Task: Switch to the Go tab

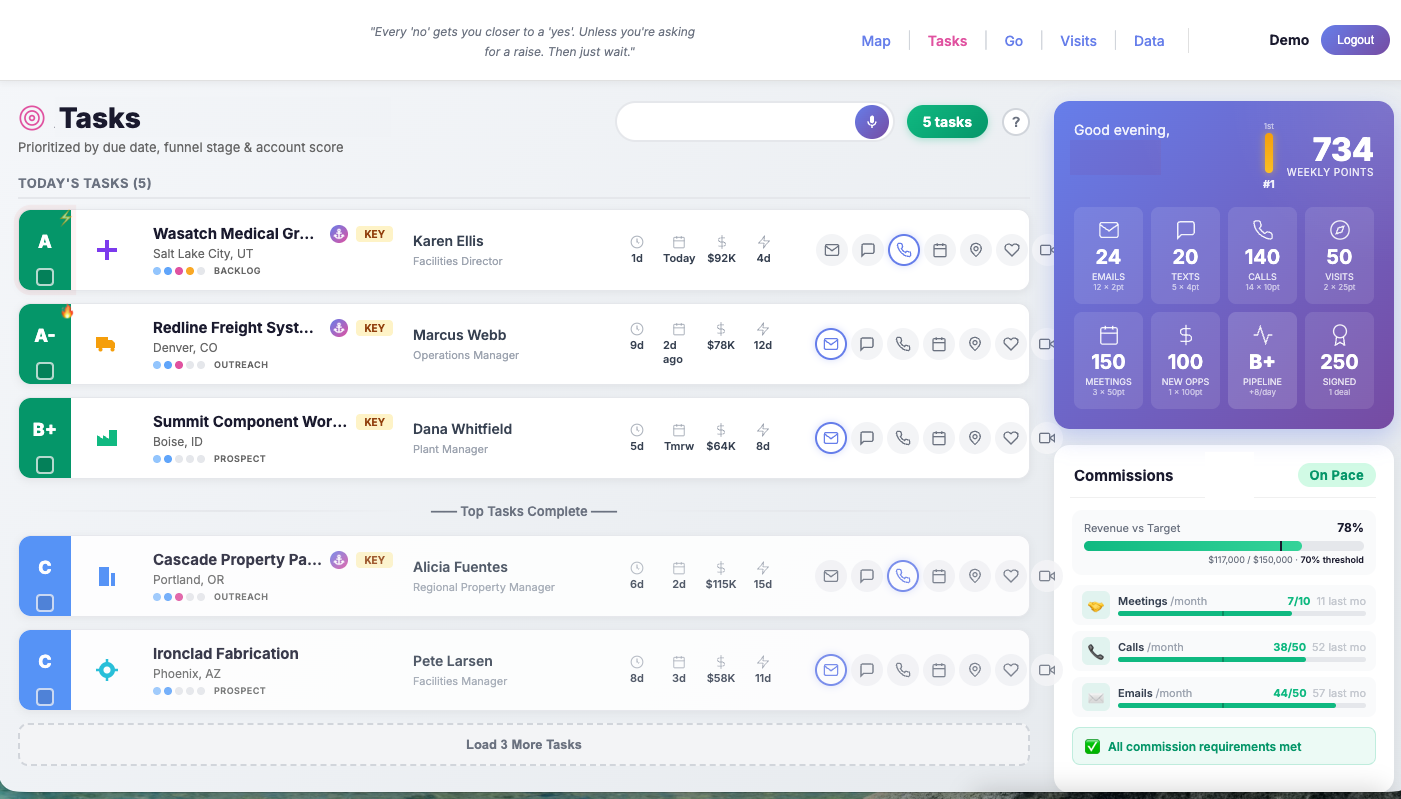Action: point(1014,41)
